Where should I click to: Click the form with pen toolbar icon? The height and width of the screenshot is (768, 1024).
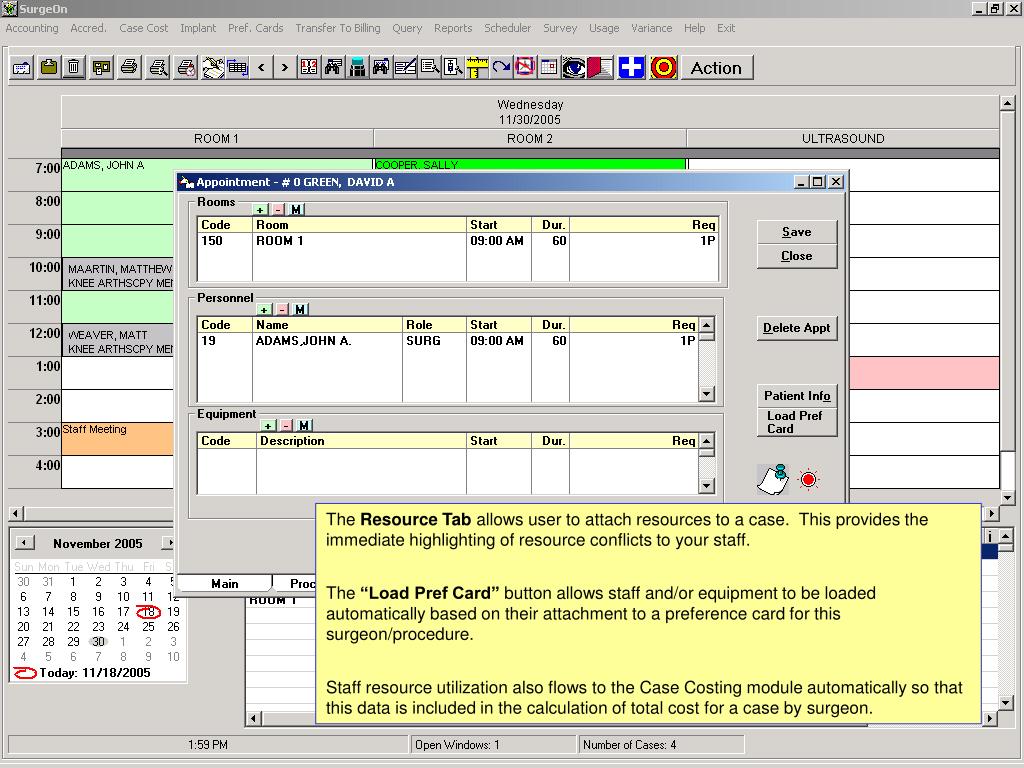(x=406, y=67)
